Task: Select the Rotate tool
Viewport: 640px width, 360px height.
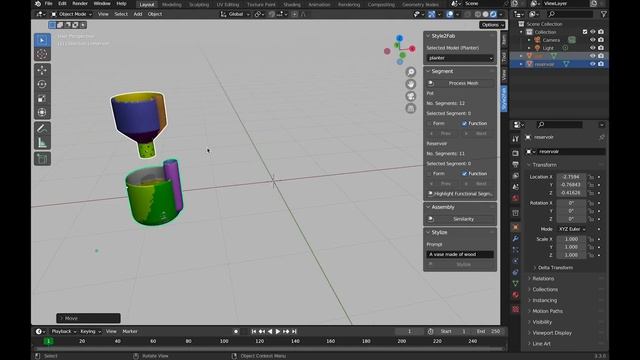Action: [x=42, y=84]
